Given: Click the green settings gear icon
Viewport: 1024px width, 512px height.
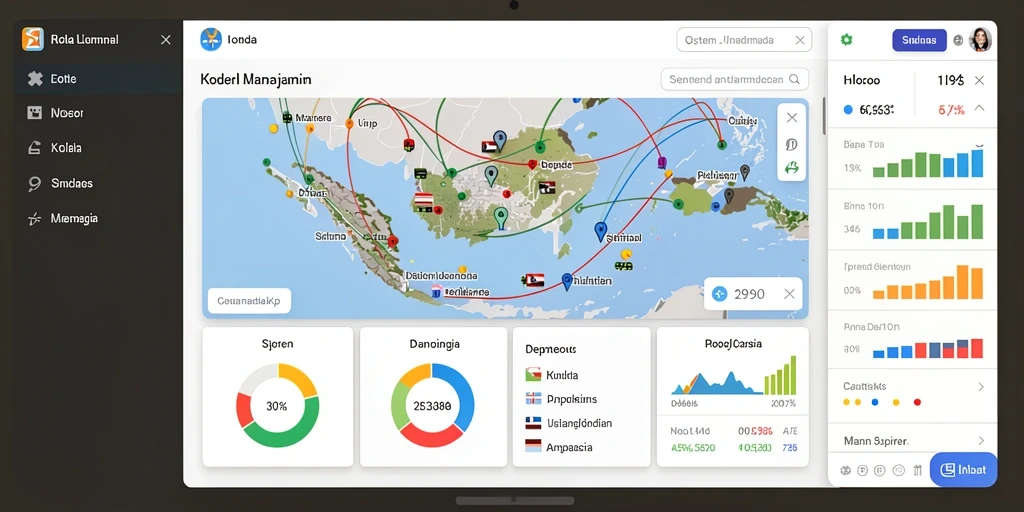Looking at the screenshot, I should (x=846, y=40).
